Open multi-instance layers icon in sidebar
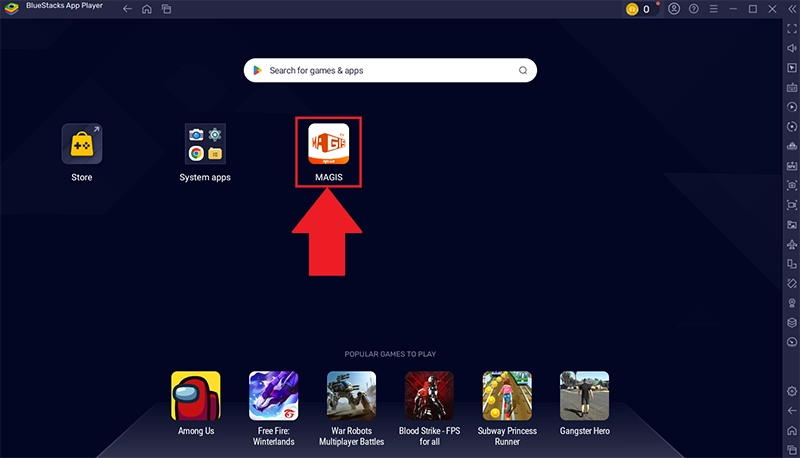 [x=792, y=322]
